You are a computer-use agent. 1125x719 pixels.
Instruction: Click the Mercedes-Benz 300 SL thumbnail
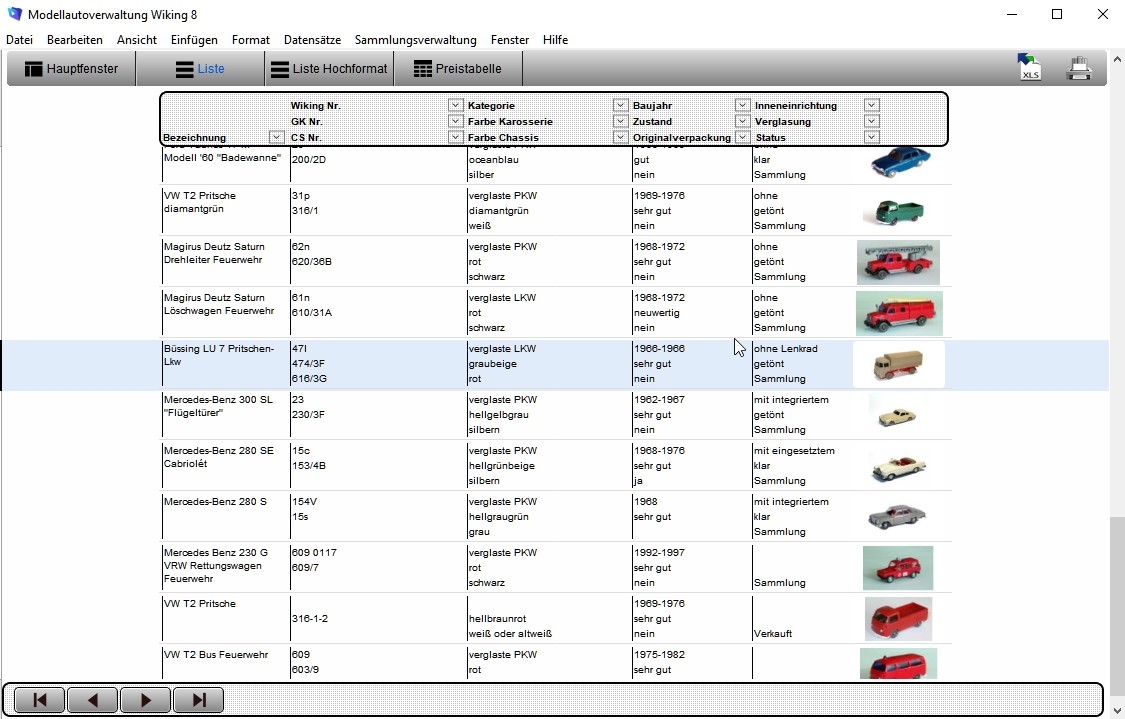897,416
